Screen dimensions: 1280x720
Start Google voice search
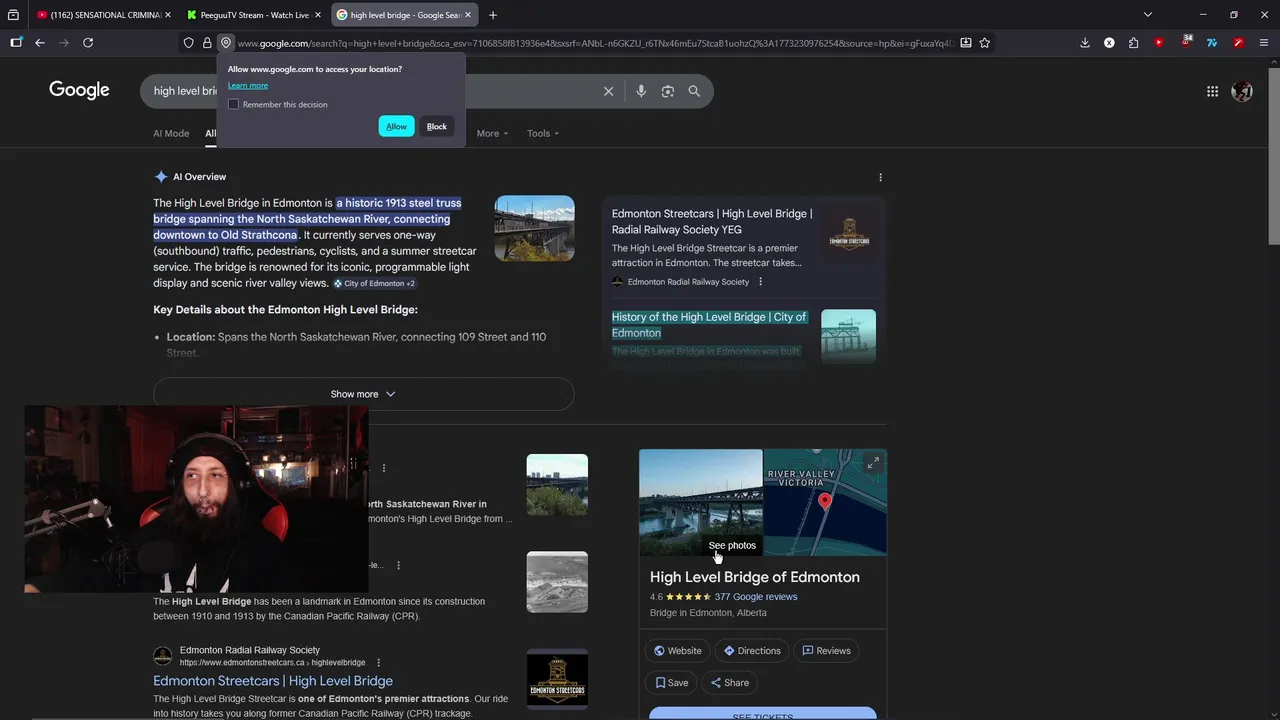(641, 91)
